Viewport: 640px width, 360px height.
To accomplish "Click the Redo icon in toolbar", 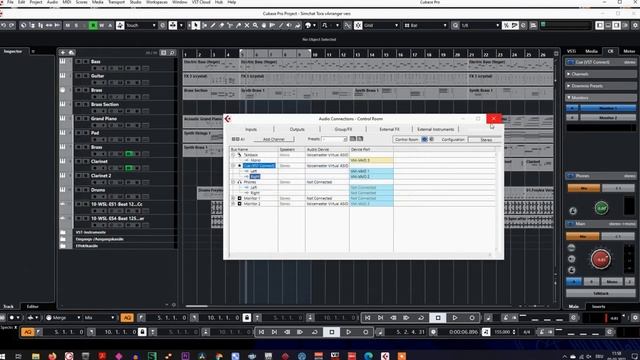I will (x=12, y=25).
